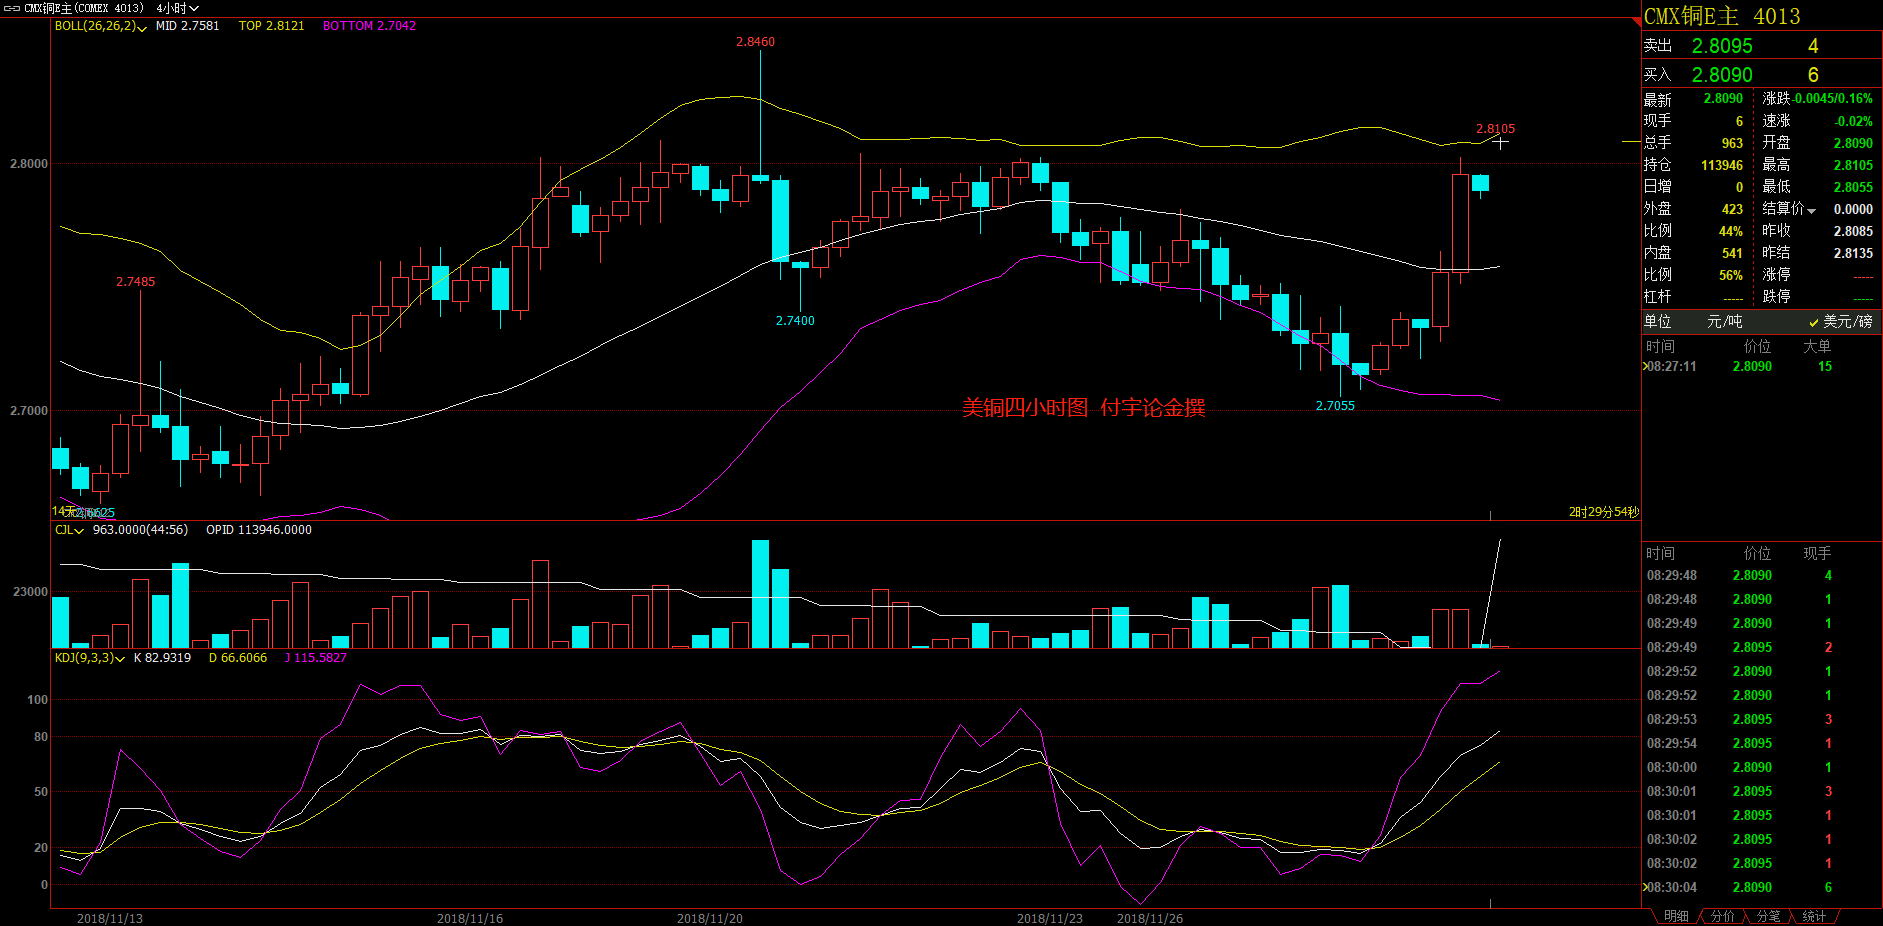Click the BOTTOM 2.7042 Bollinger value
The image size is (1883, 926).
(369, 26)
